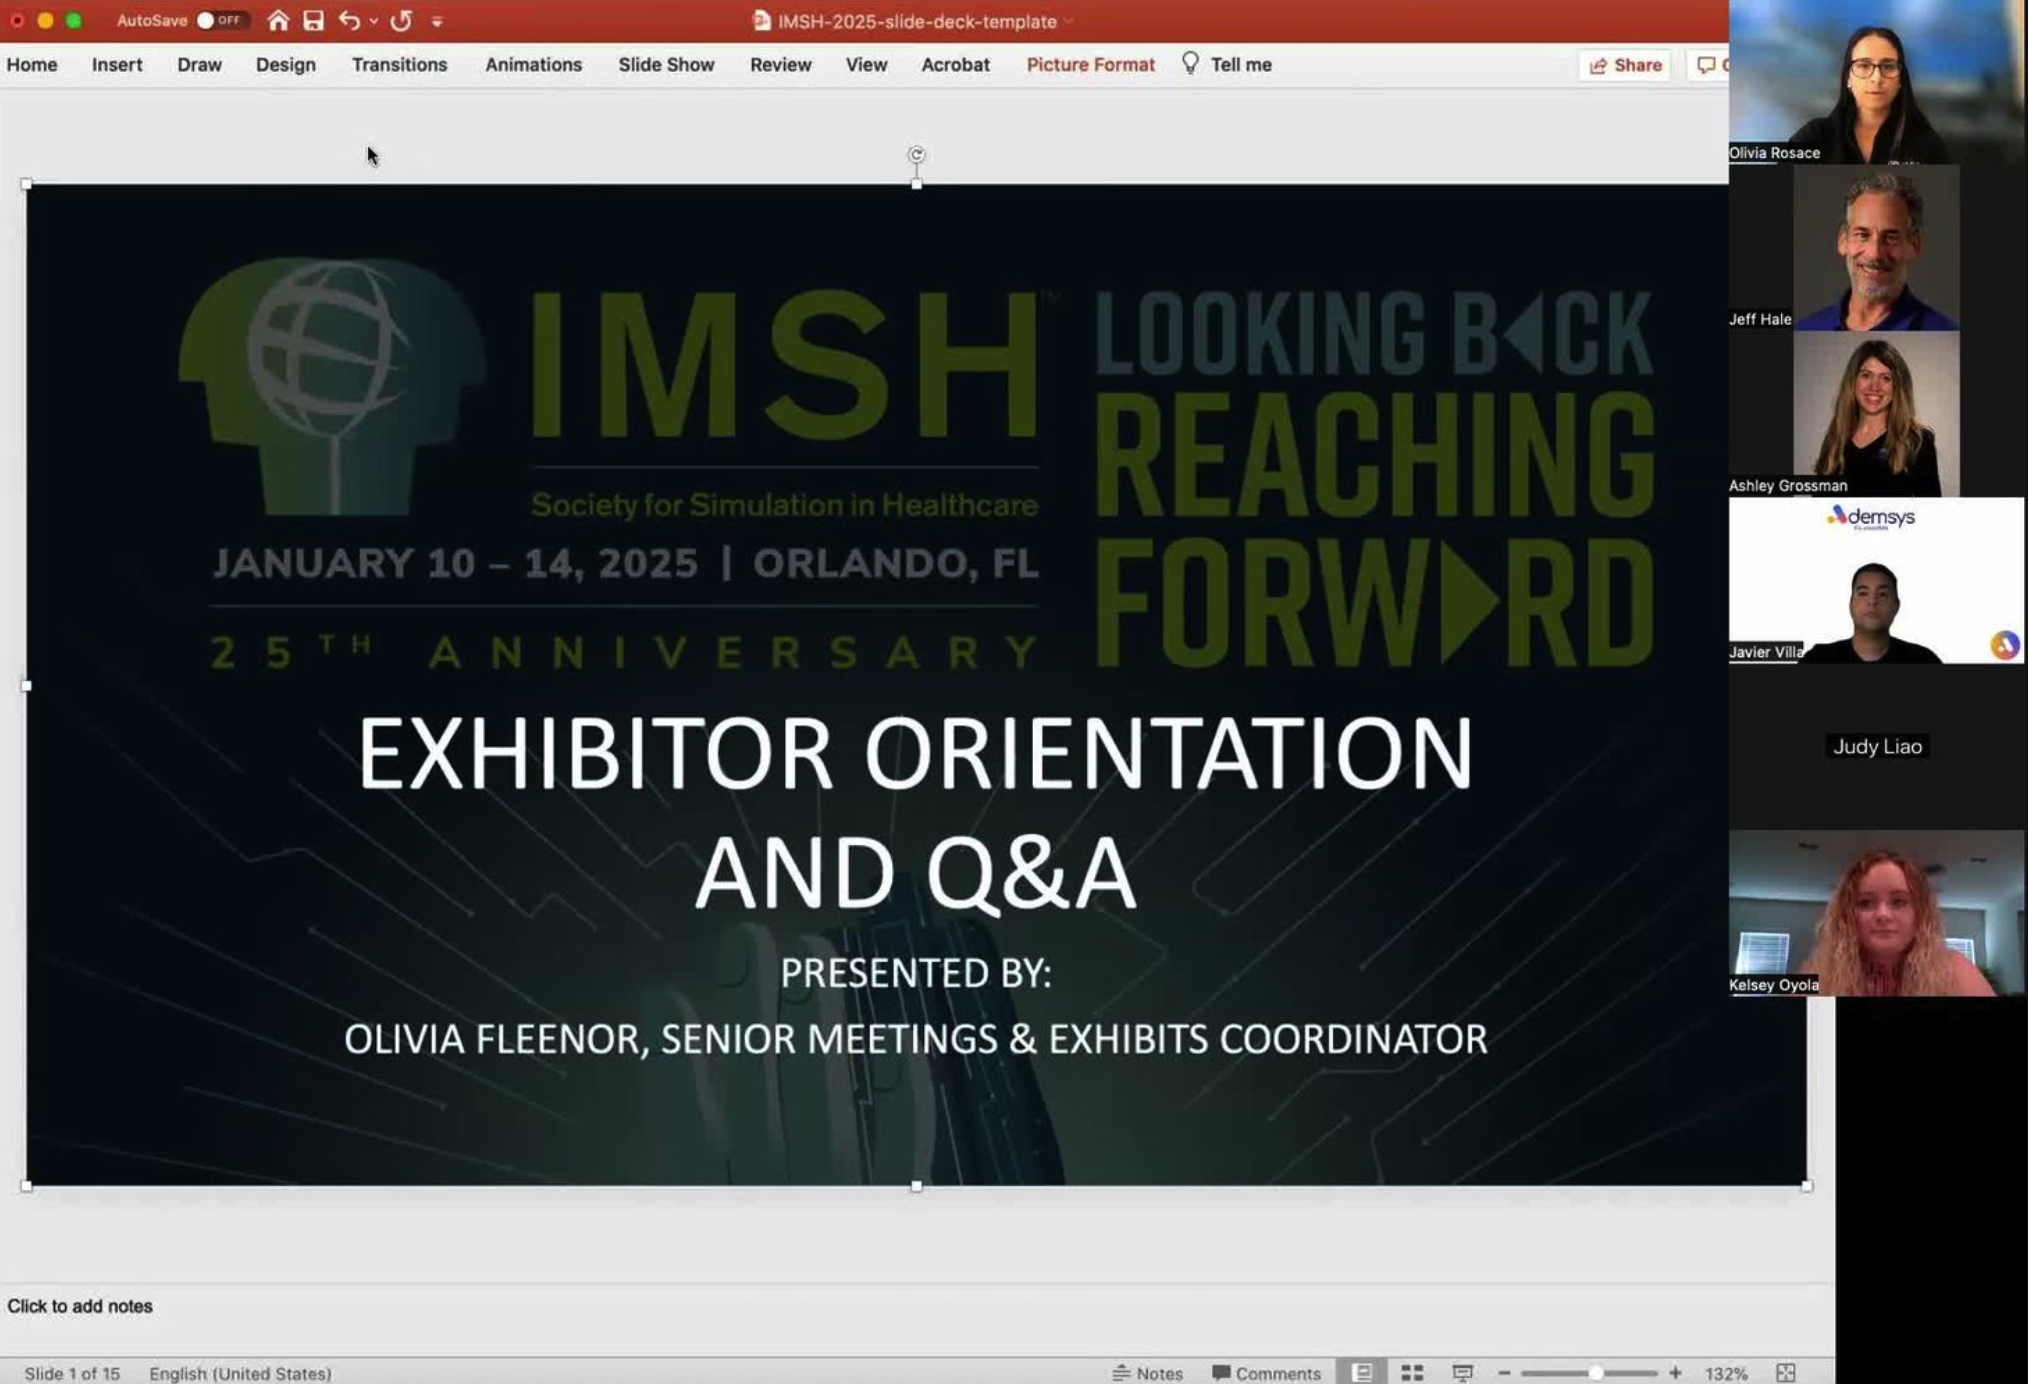The width and height of the screenshot is (2028, 1384).
Task: Toggle the AutoSave switch
Action: click(x=221, y=20)
